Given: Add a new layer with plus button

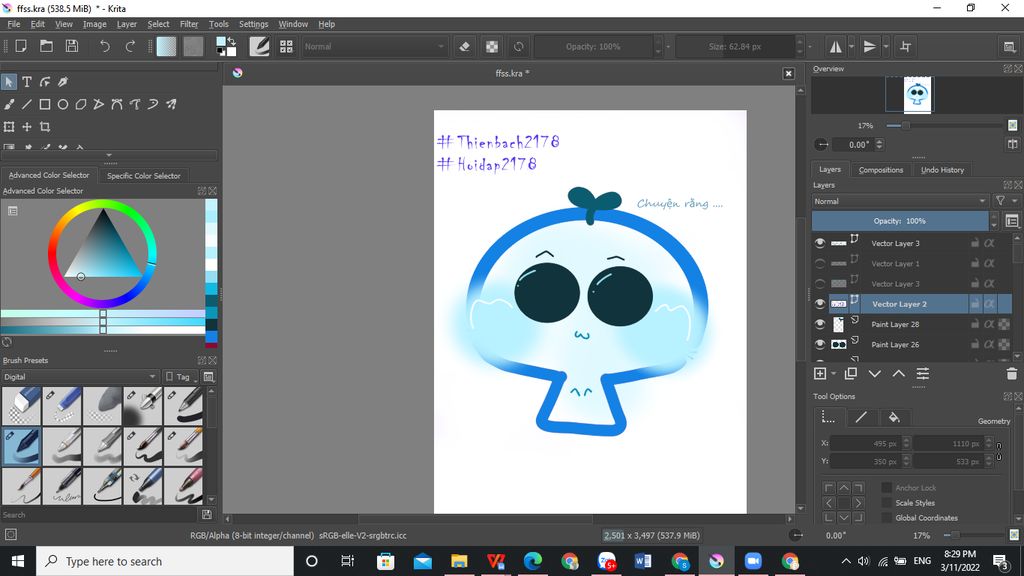Looking at the screenshot, I should (x=820, y=374).
